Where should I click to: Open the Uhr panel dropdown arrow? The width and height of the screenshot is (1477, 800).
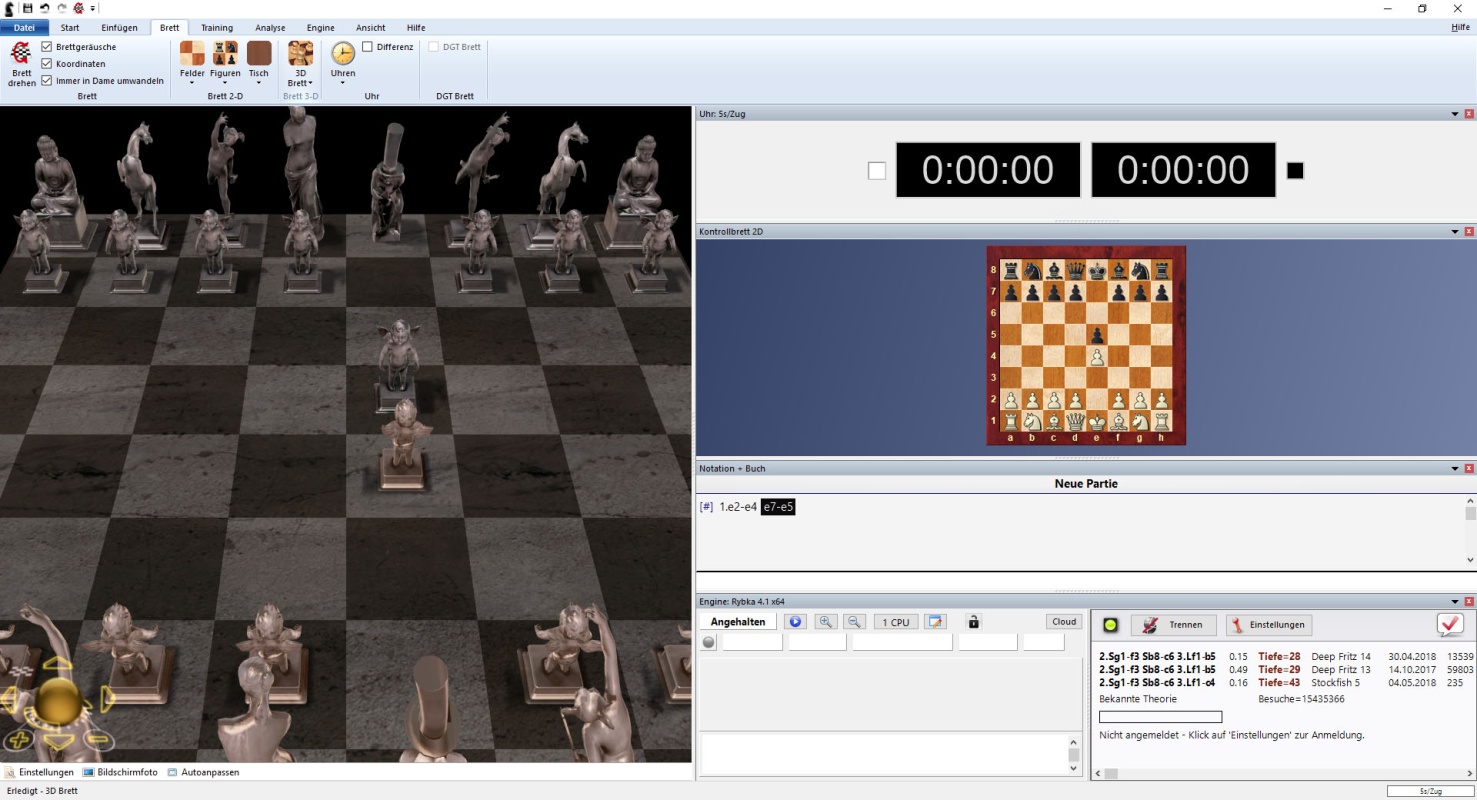tap(1455, 114)
